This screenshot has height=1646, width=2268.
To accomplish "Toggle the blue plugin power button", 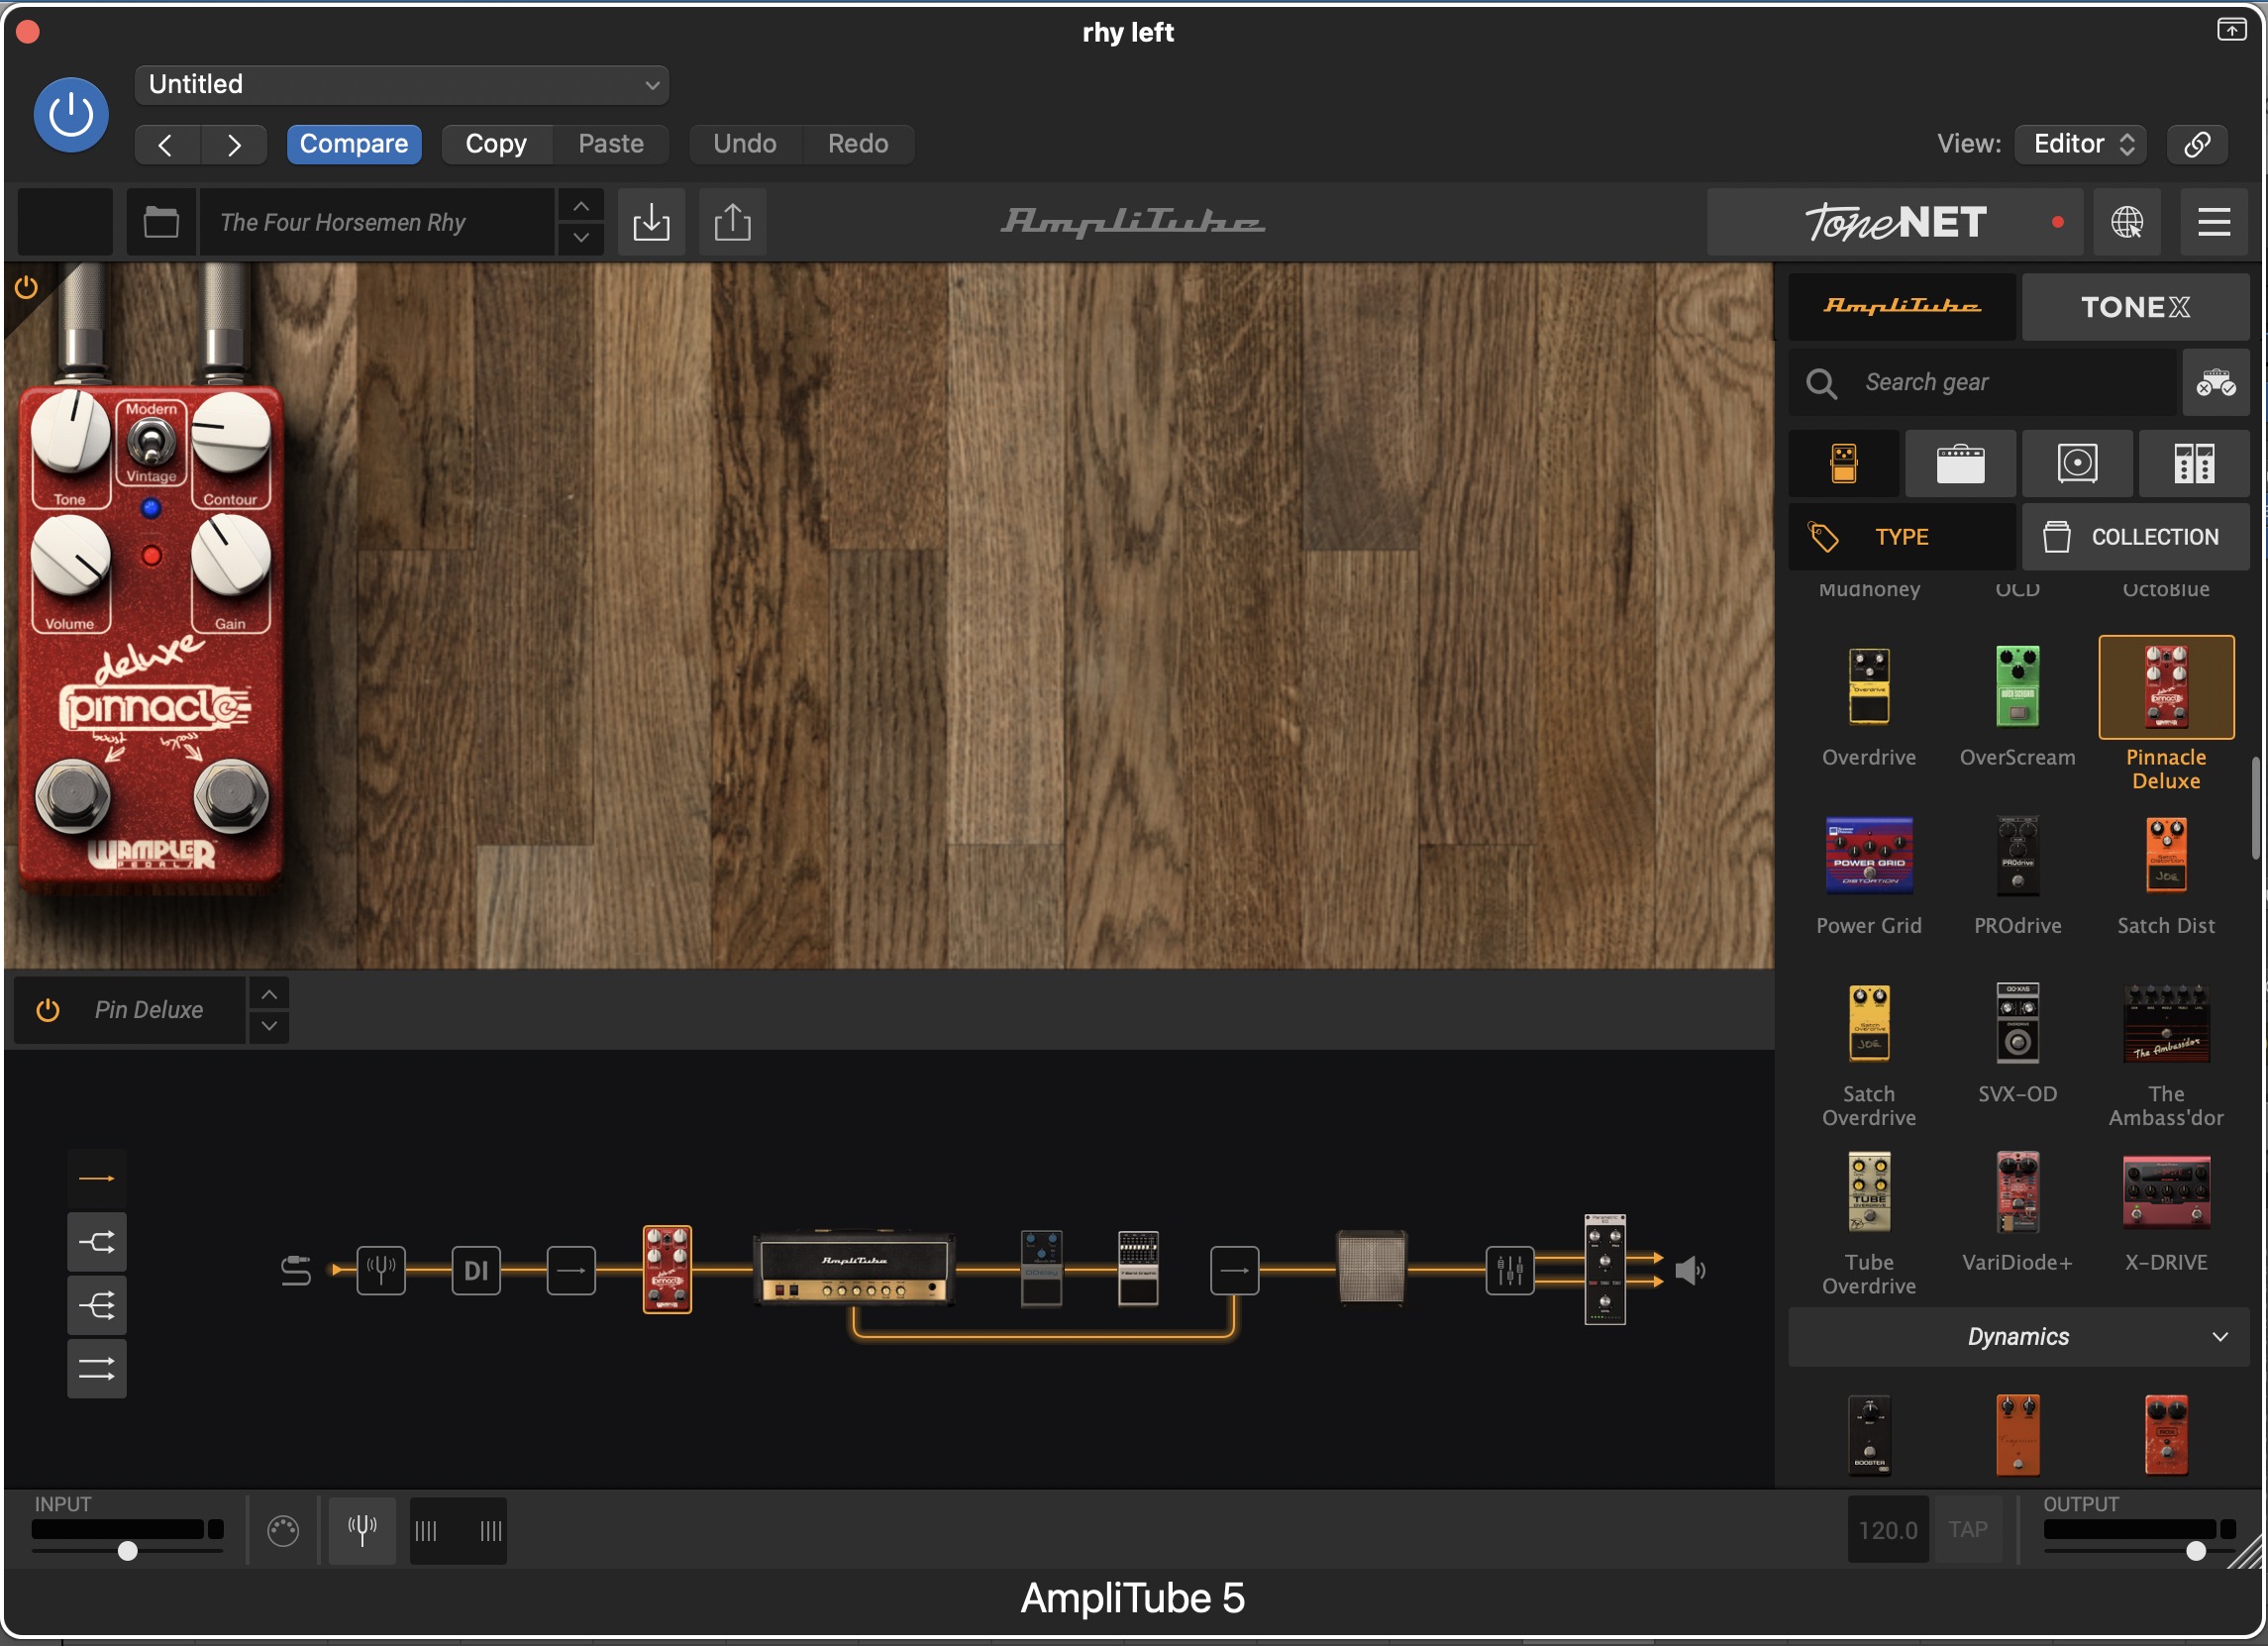I will tap(71, 115).
